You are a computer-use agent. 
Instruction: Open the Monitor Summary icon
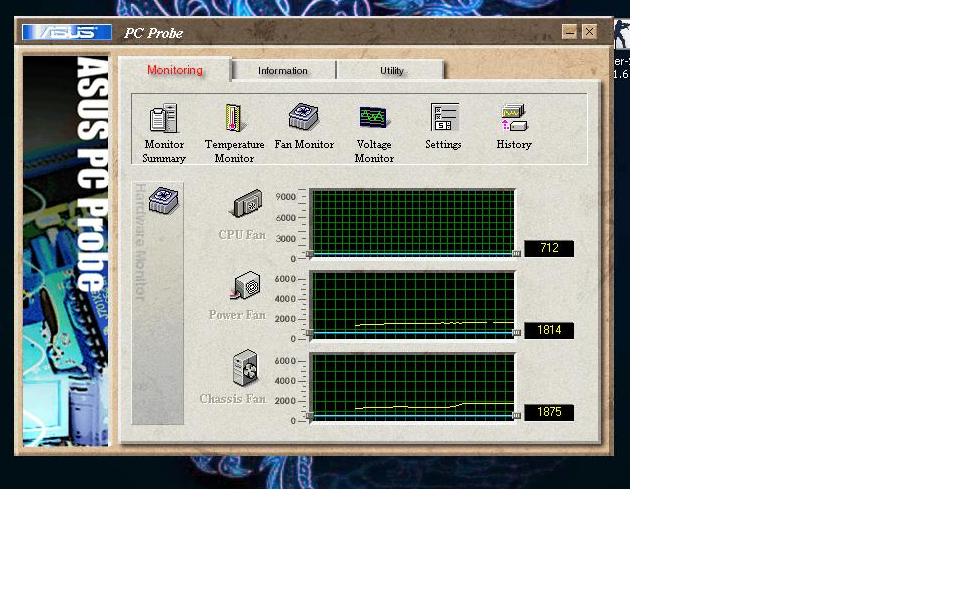point(163,118)
